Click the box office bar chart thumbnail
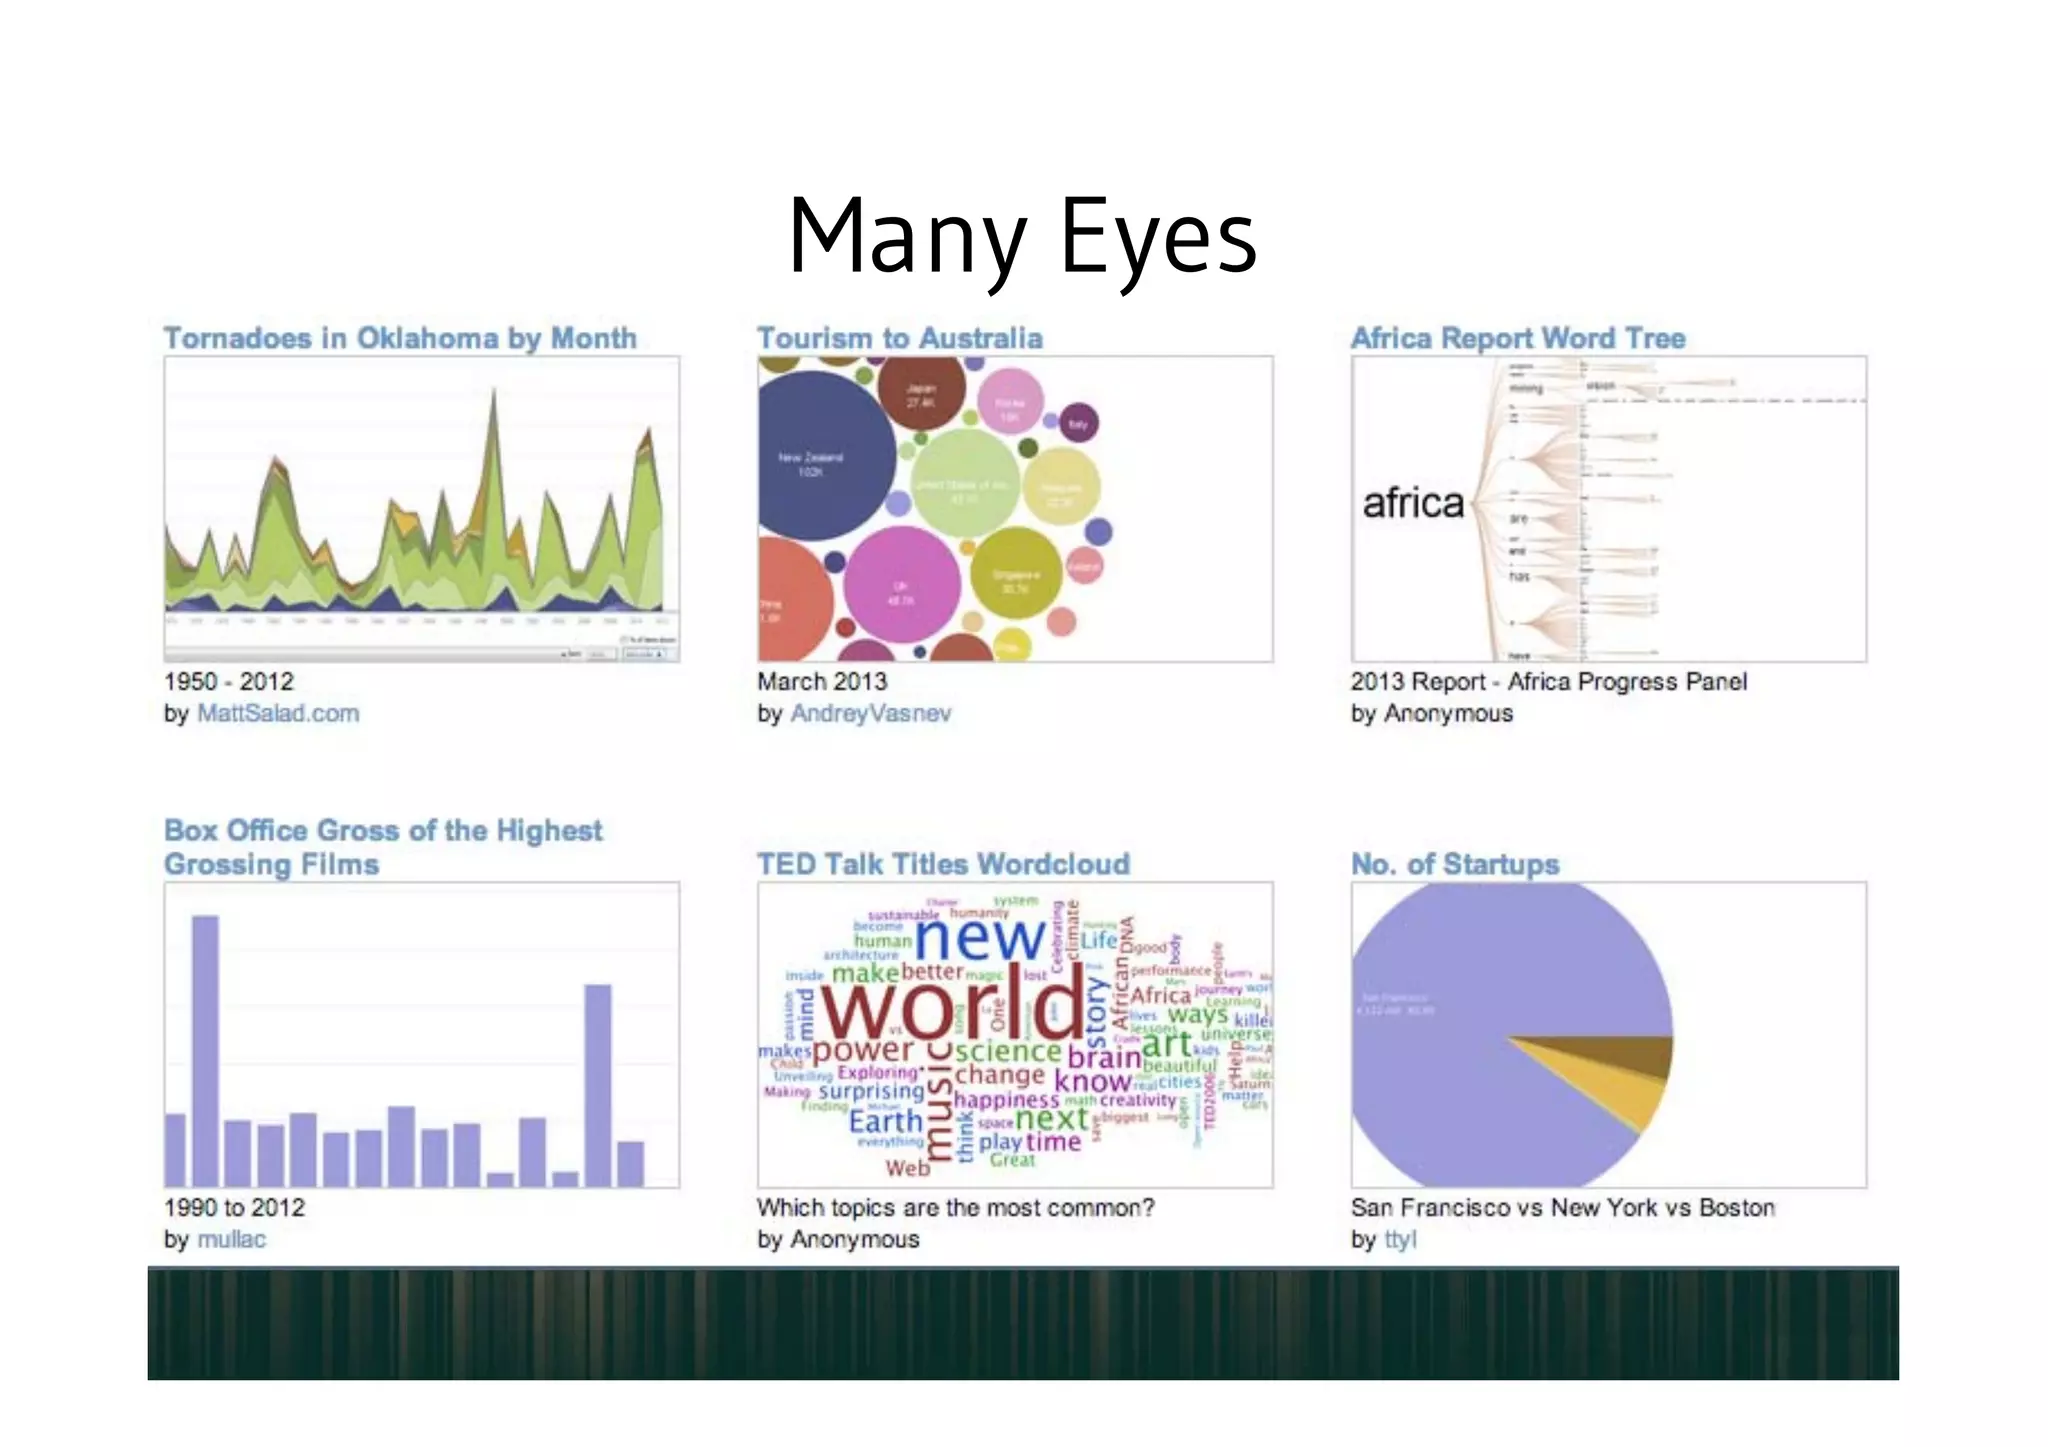 tap(422, 1035)
